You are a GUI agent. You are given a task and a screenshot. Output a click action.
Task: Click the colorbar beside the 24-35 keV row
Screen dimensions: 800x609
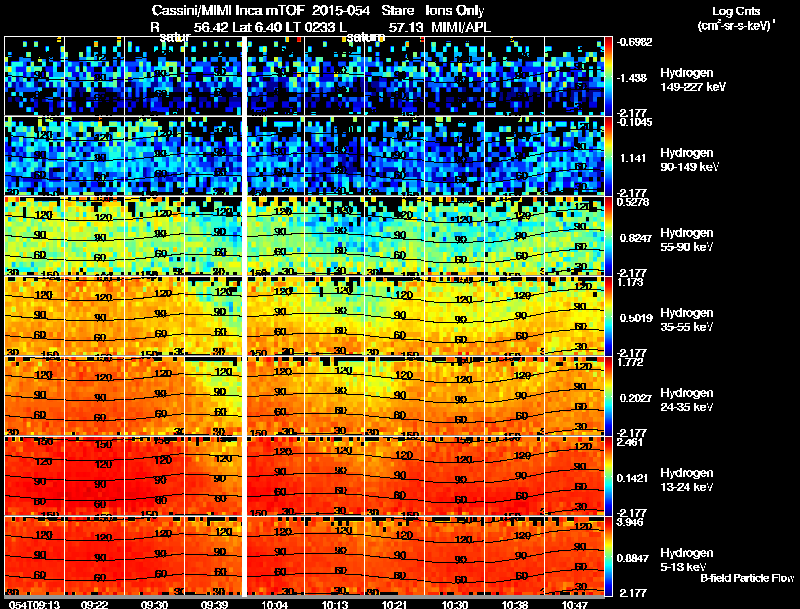pos(608,396)
